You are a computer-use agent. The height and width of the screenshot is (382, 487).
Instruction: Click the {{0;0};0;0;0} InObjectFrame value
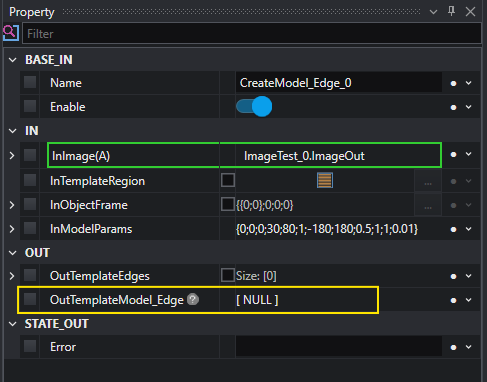[265, 205]
